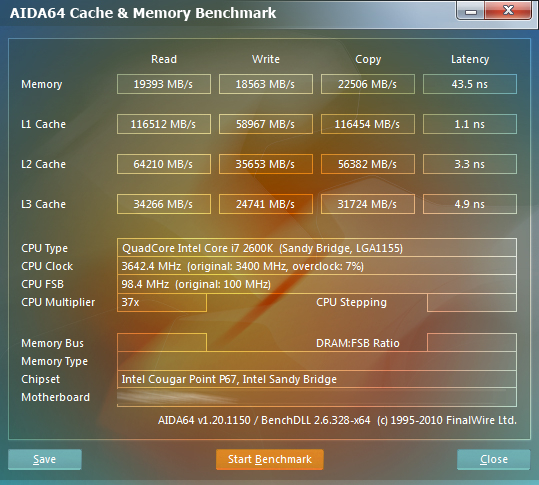The image size is (539, 485).
Task: Click the L3 Cache row label
Action: (x=43, y=204)
